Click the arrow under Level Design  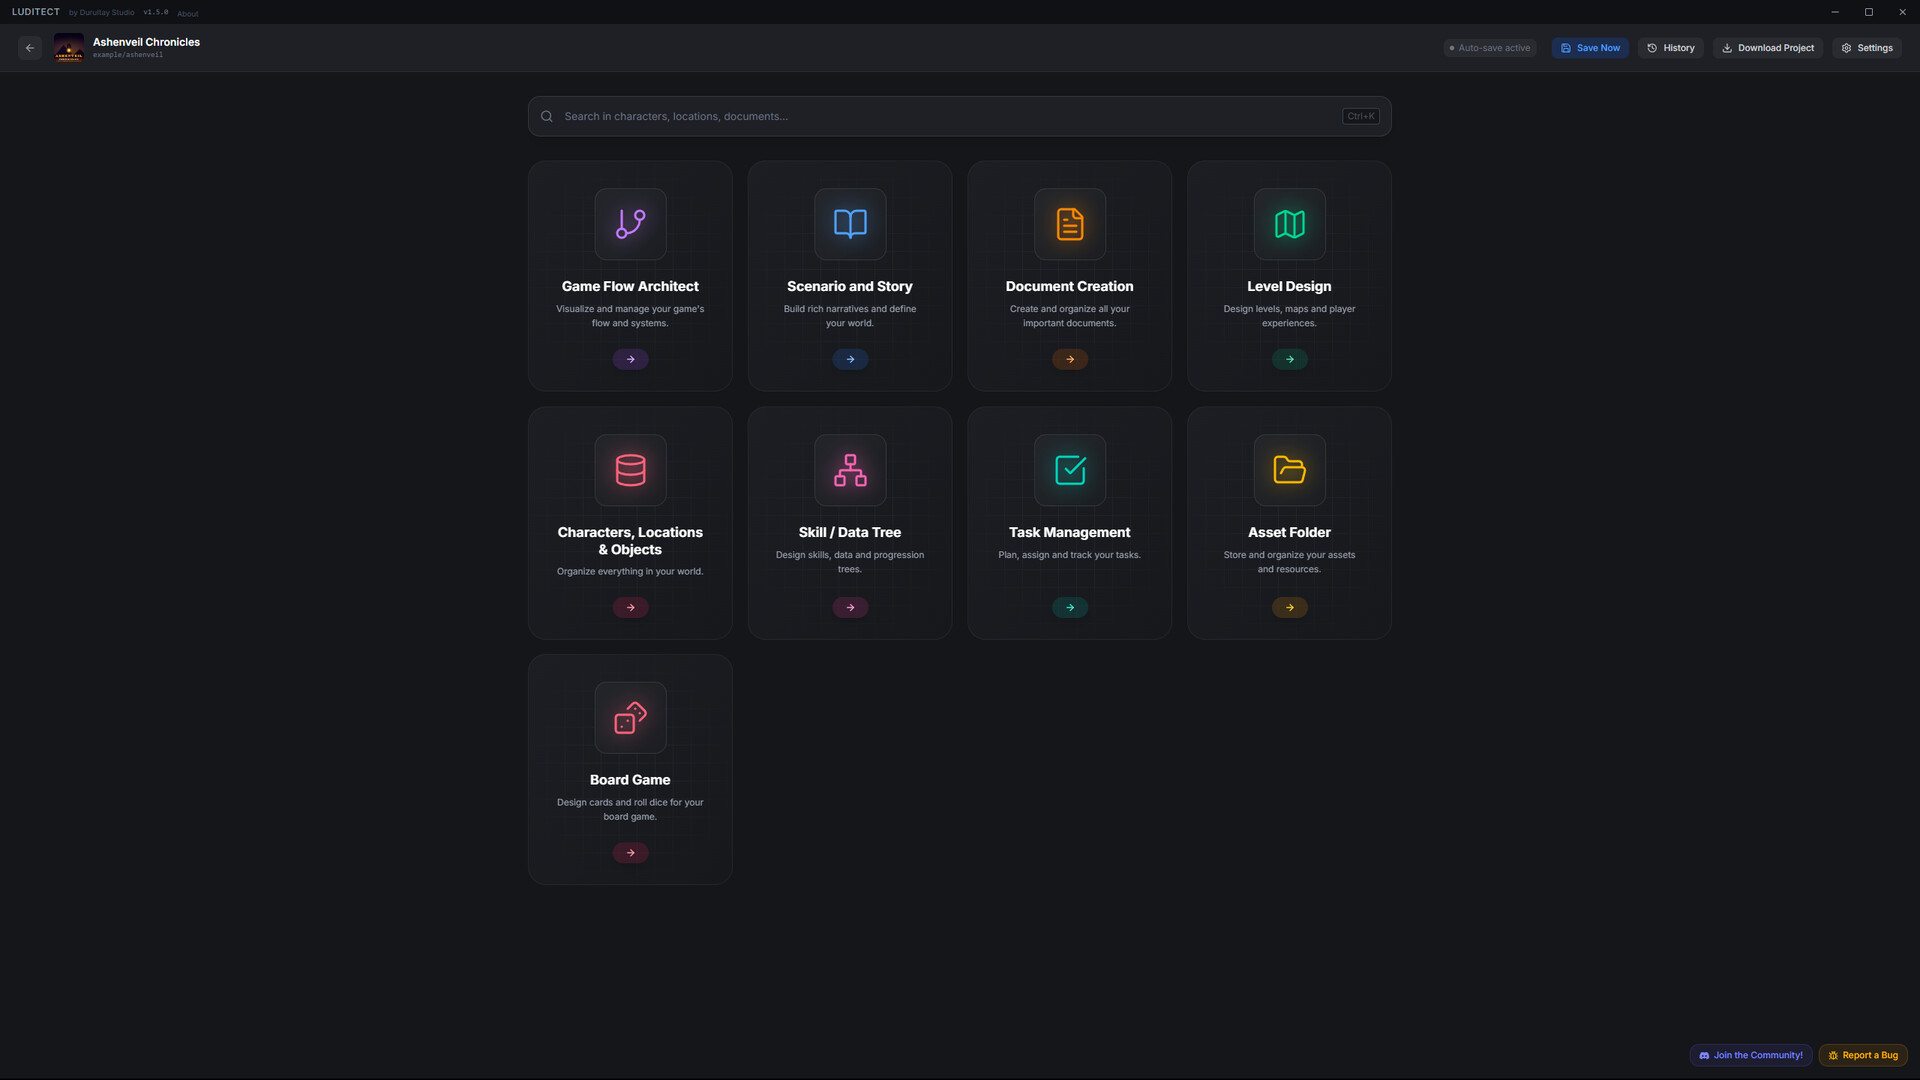tap(1289, 359)
